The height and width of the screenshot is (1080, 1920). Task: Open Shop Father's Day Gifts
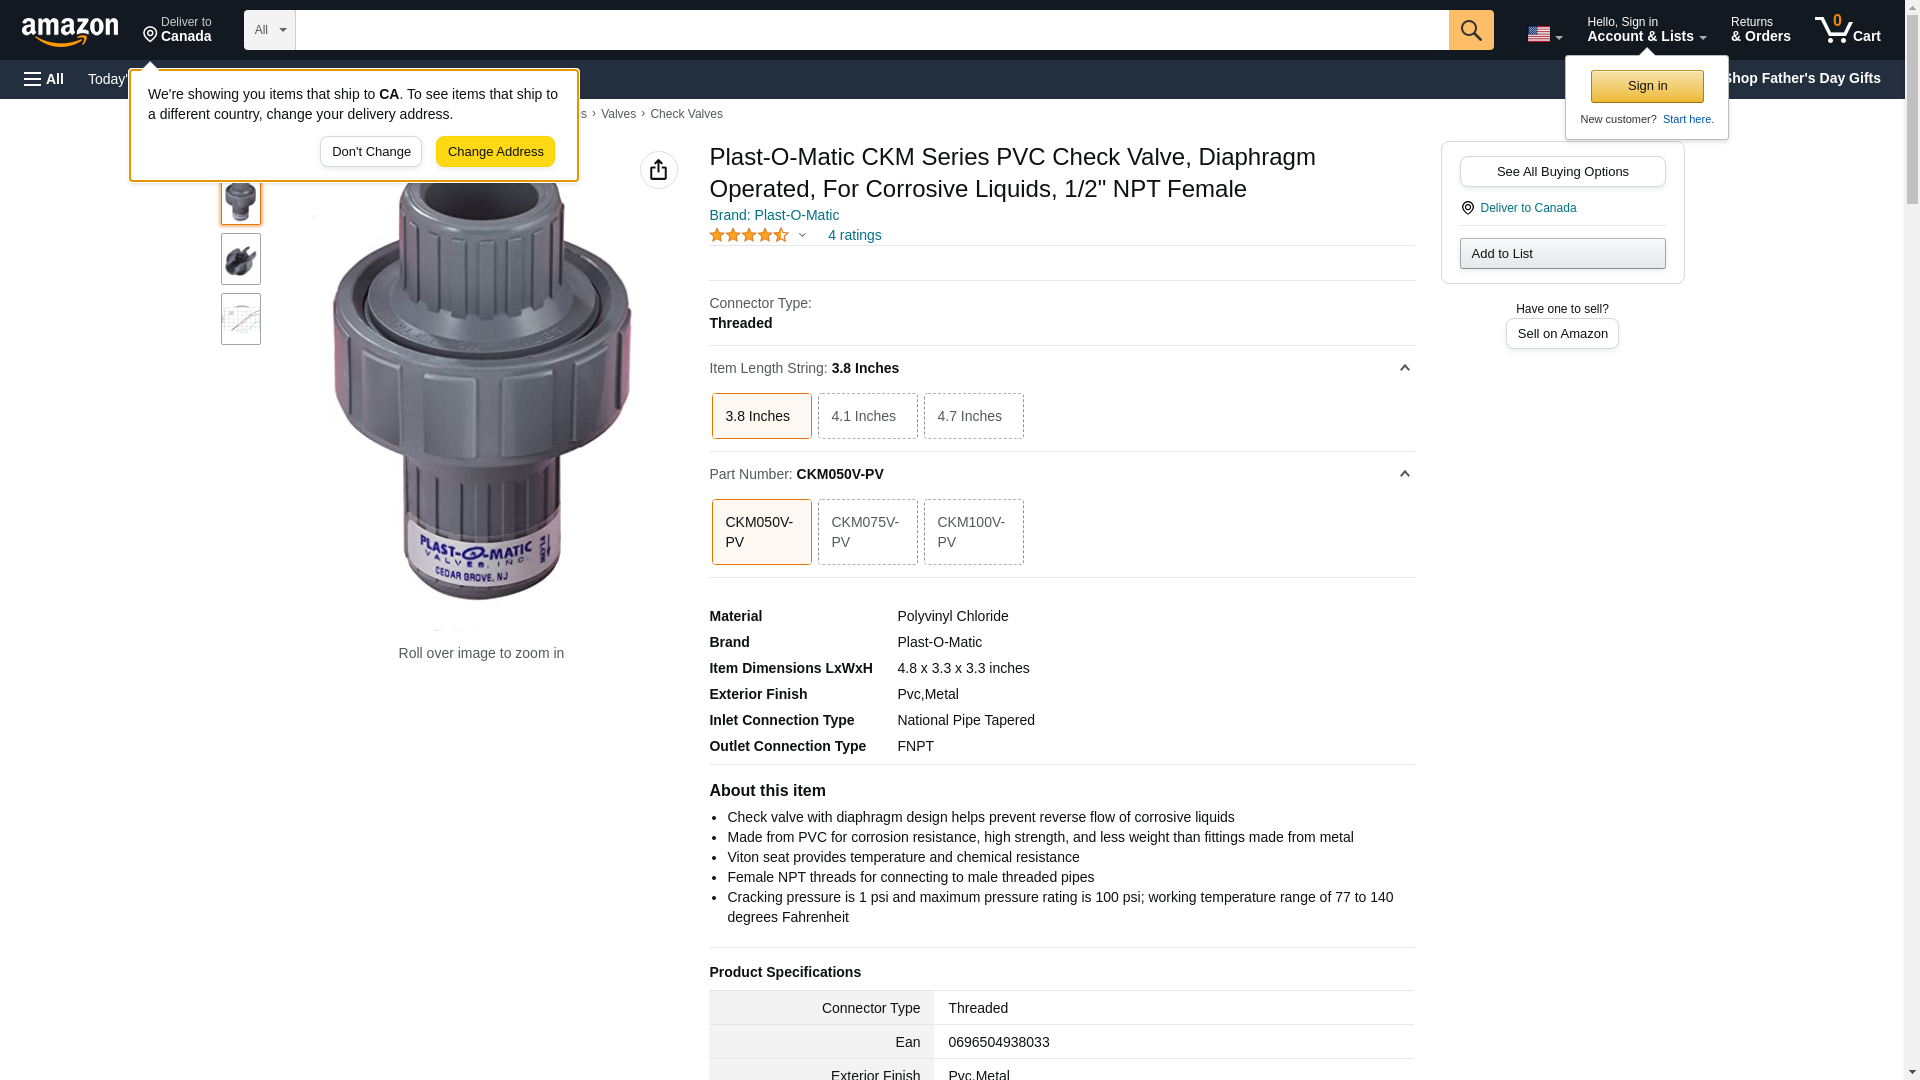[1801, 78]
